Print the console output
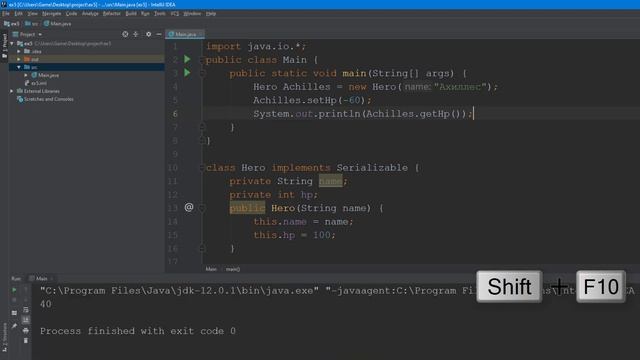Screen dimensions: 640x360 point(26,331)
